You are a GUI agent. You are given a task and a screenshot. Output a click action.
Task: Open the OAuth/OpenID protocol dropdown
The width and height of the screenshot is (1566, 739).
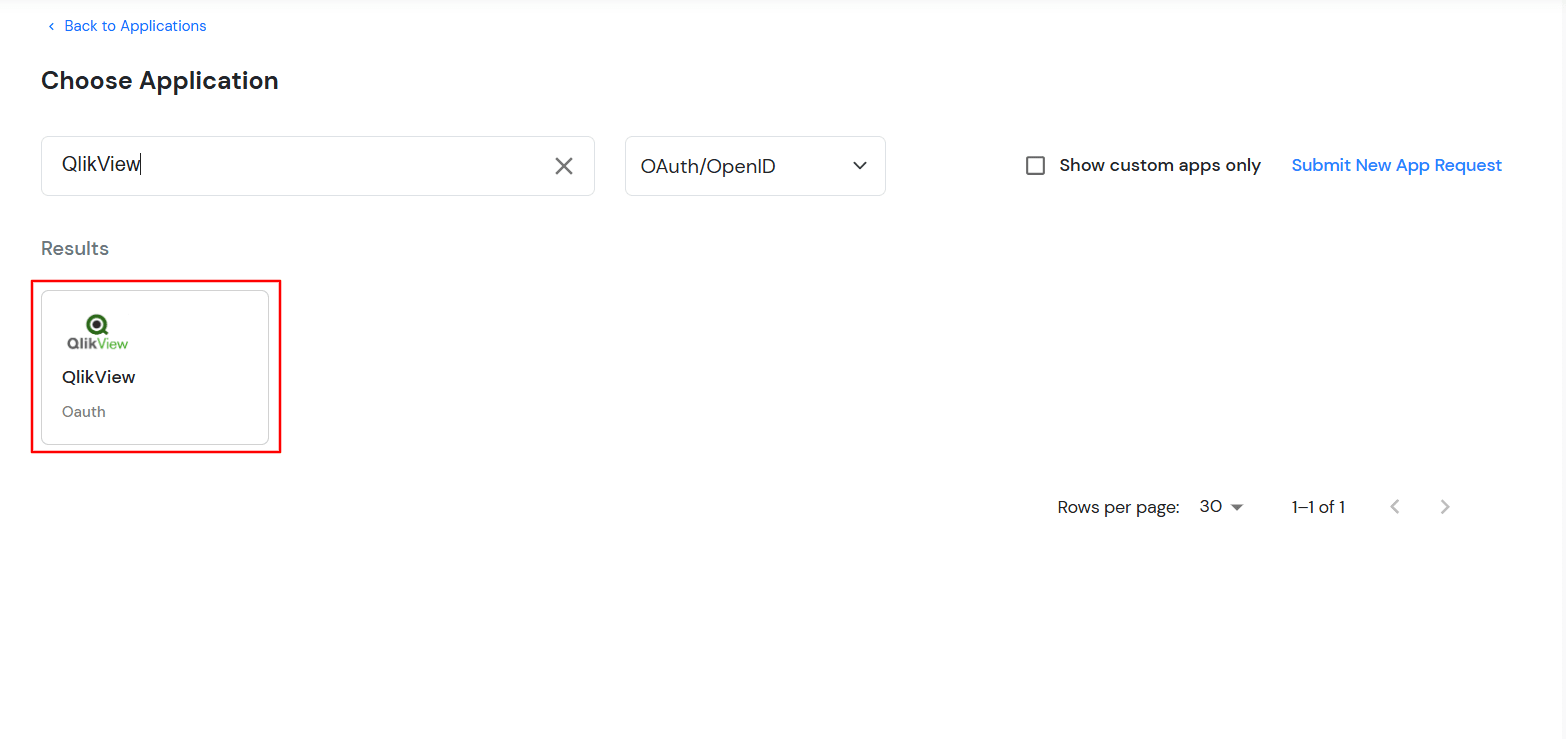point(755,166)
